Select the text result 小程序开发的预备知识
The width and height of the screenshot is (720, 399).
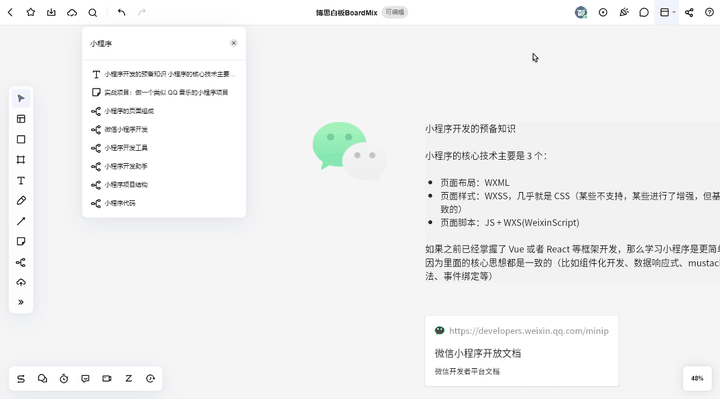pyautogui.click(x=163, y=74)
